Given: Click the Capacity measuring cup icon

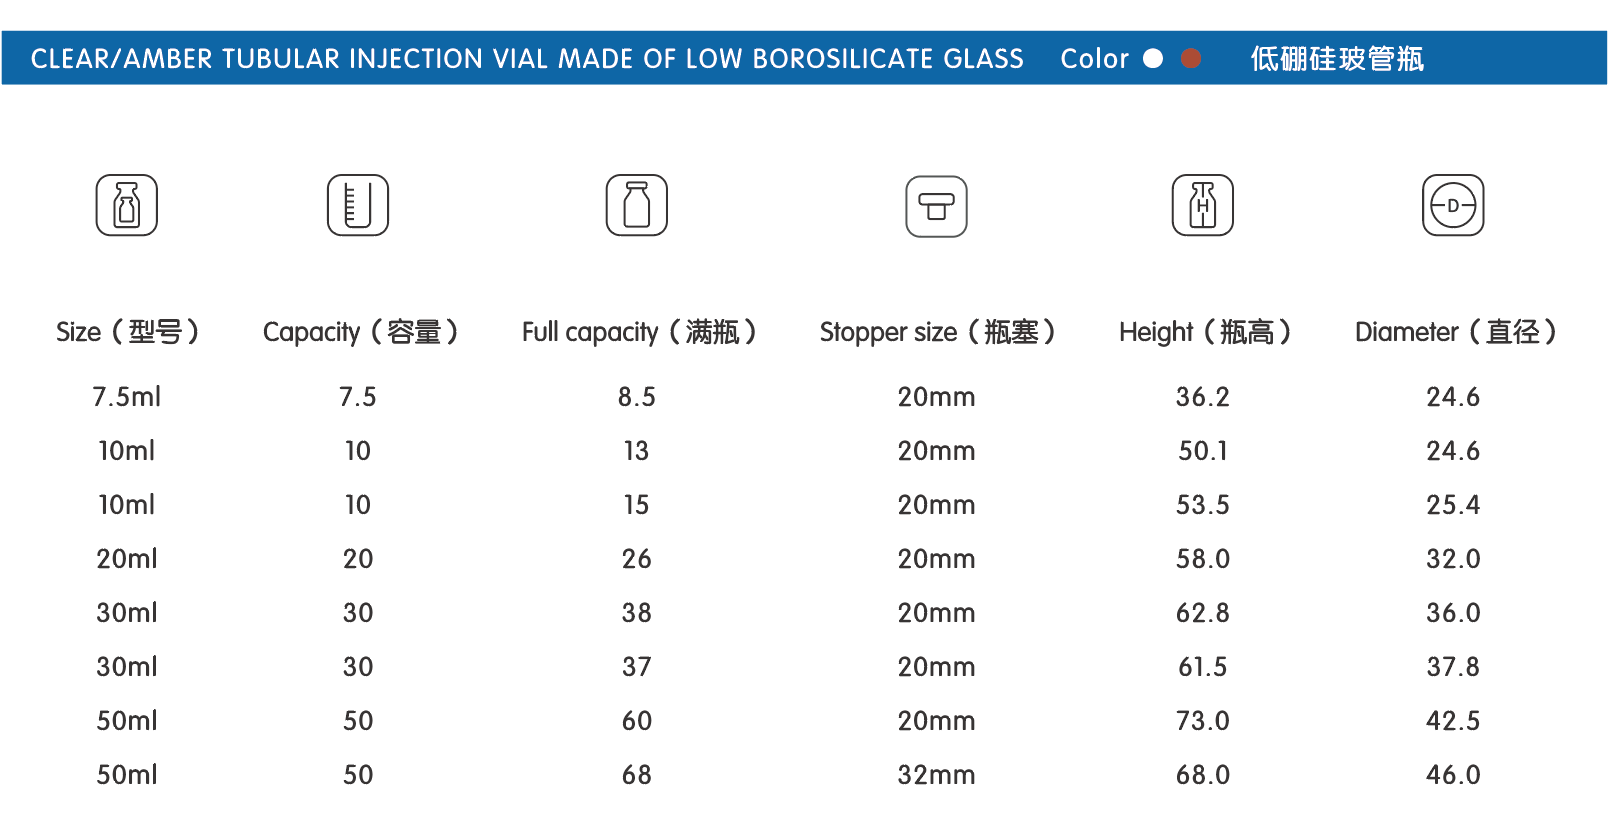Looking at the screenshot, I should click(358, 205).
